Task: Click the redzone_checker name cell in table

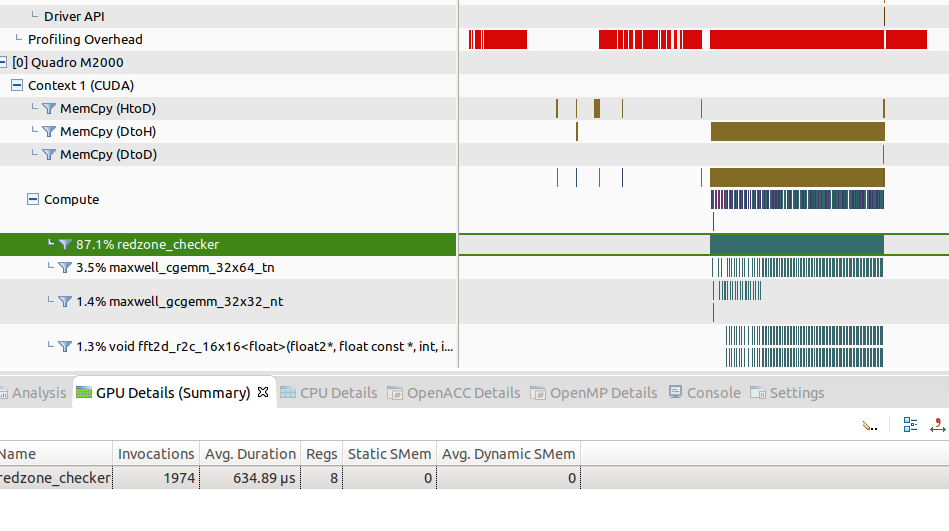Action: [x=56, y=478]
